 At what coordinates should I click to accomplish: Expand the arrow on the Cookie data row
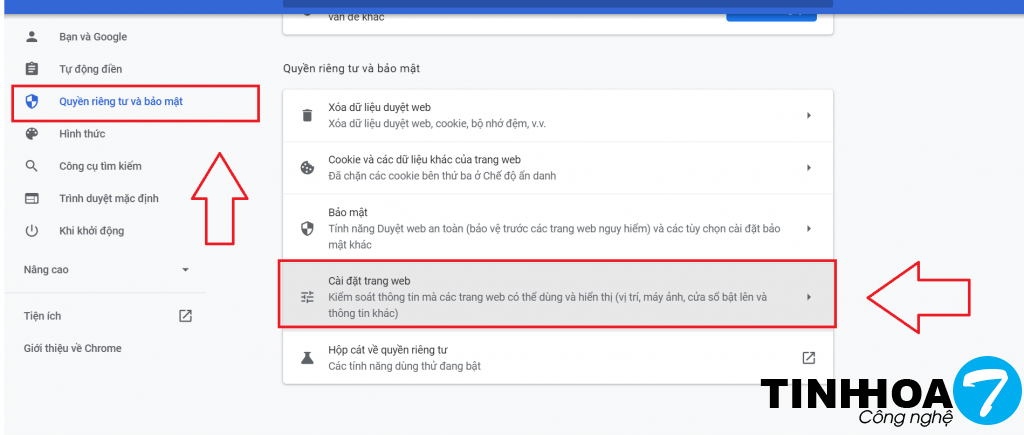(808, 168)
